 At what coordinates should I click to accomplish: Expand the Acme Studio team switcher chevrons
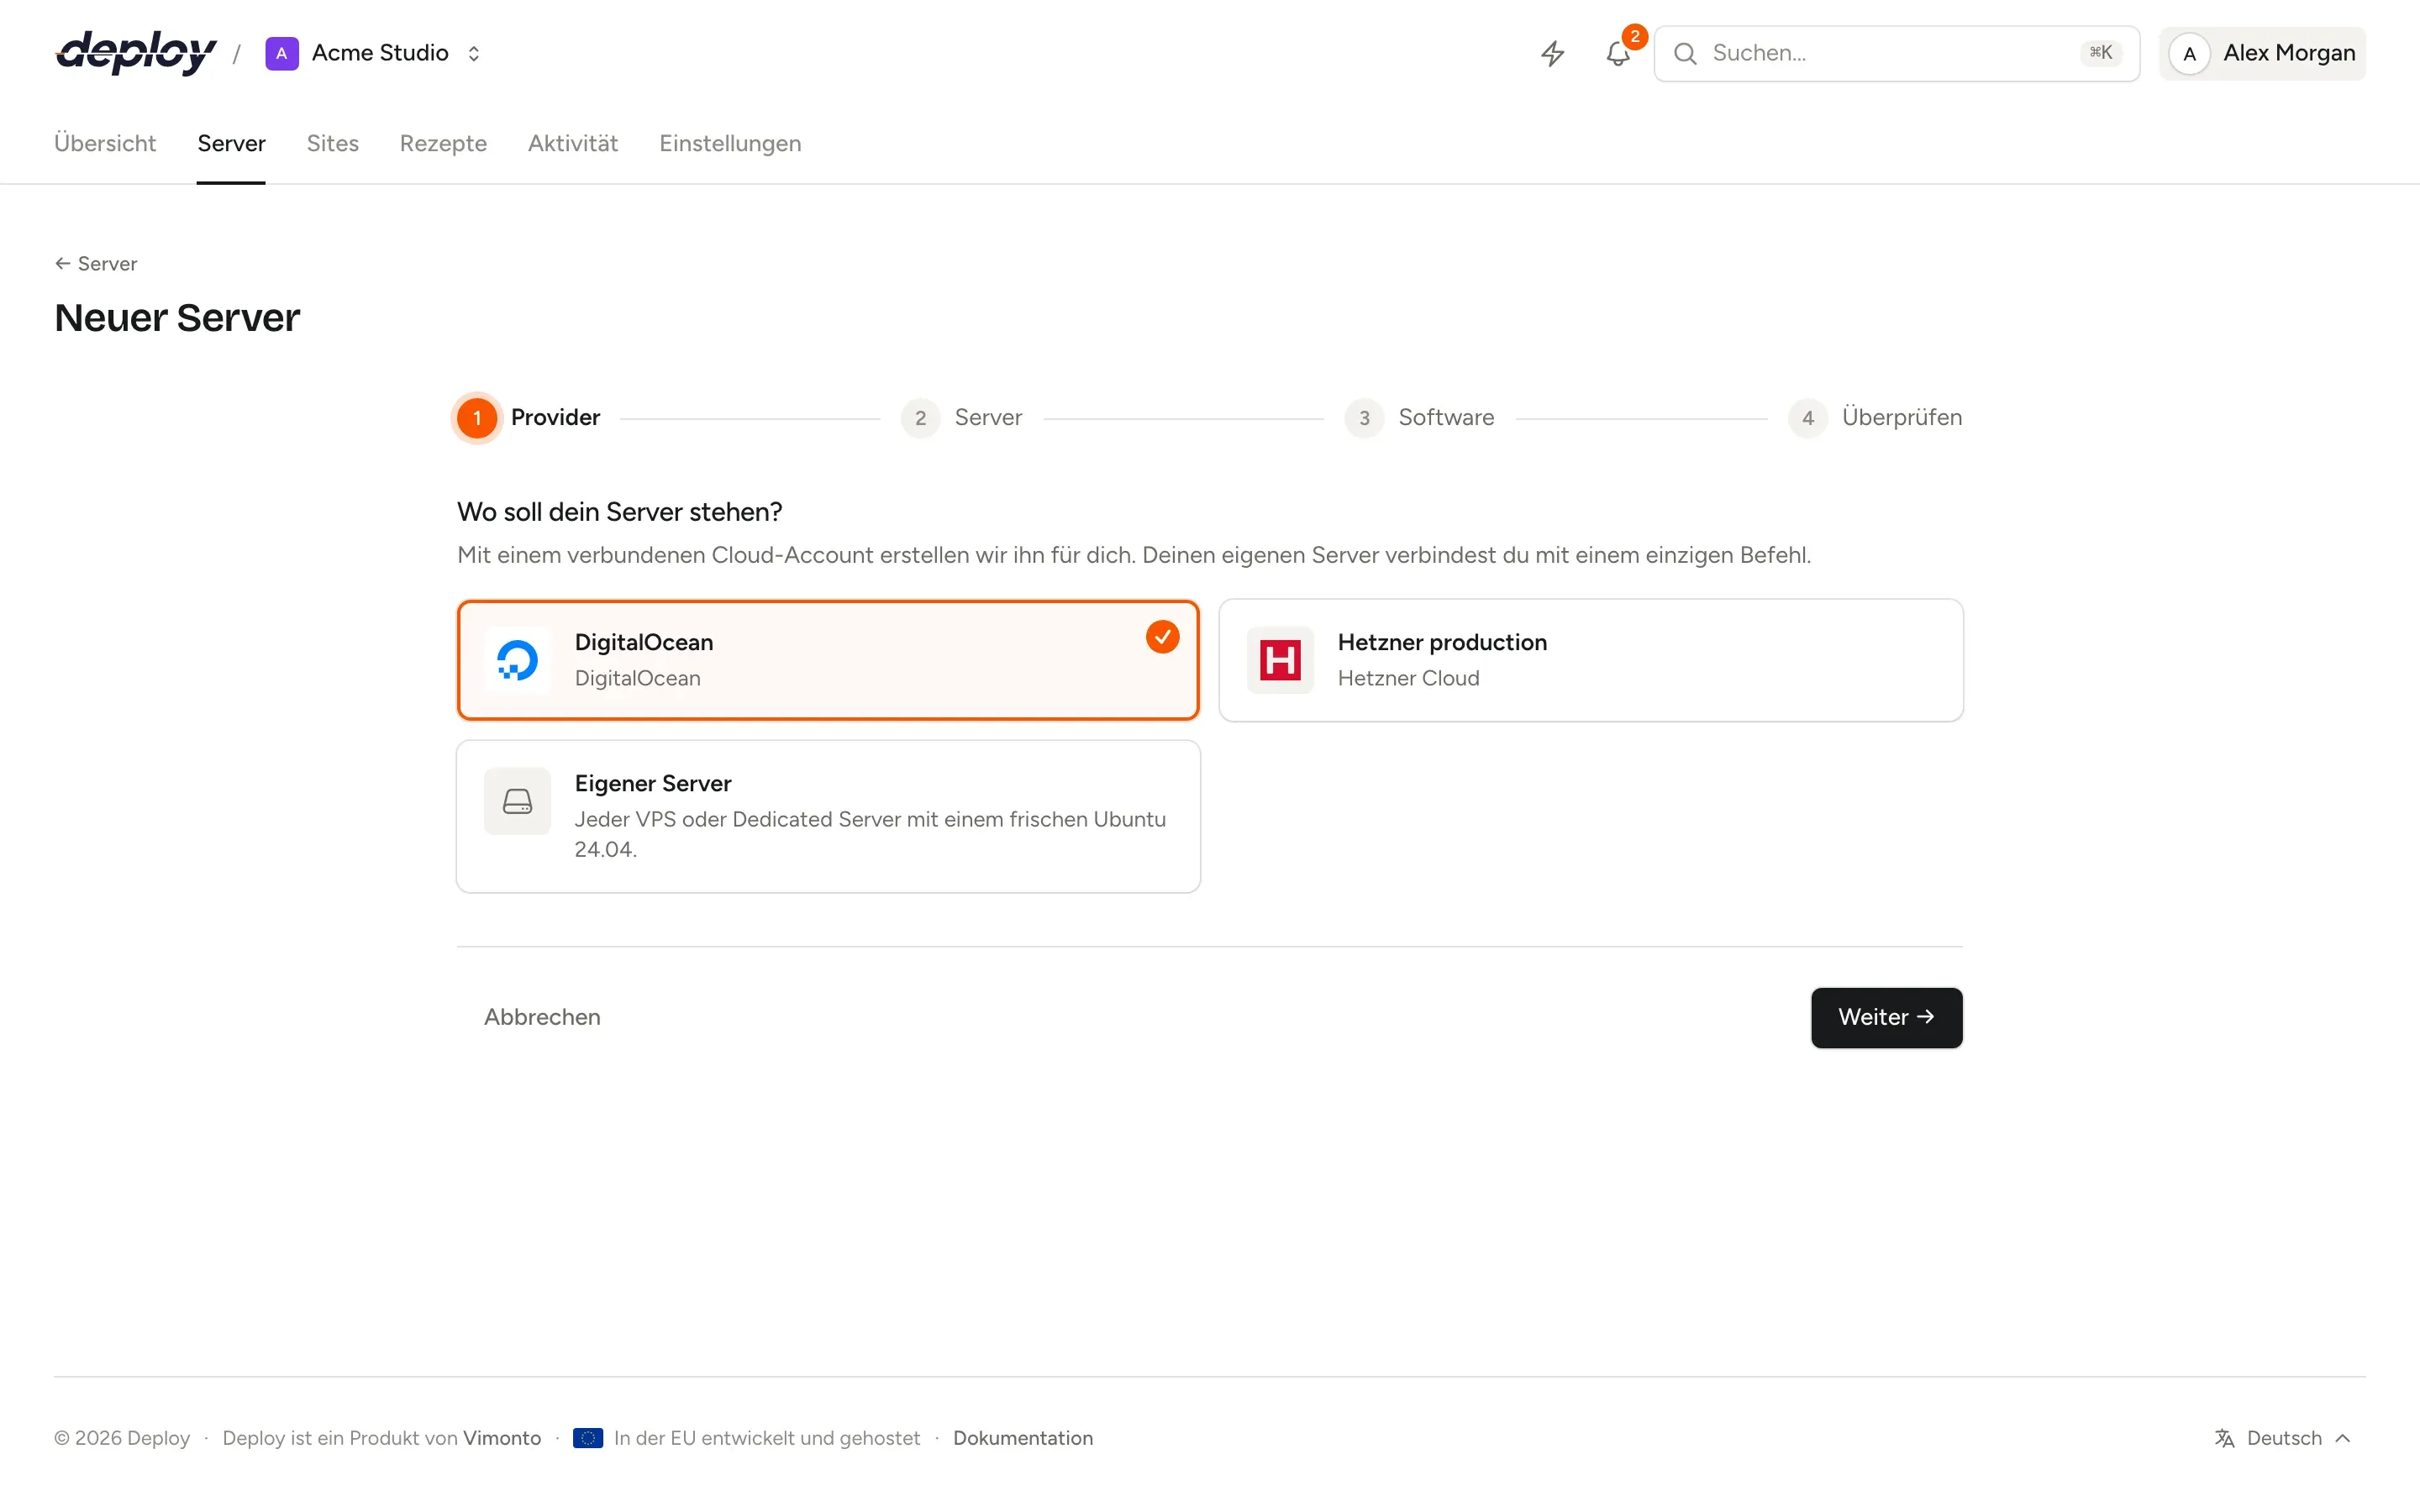point(474,53)
